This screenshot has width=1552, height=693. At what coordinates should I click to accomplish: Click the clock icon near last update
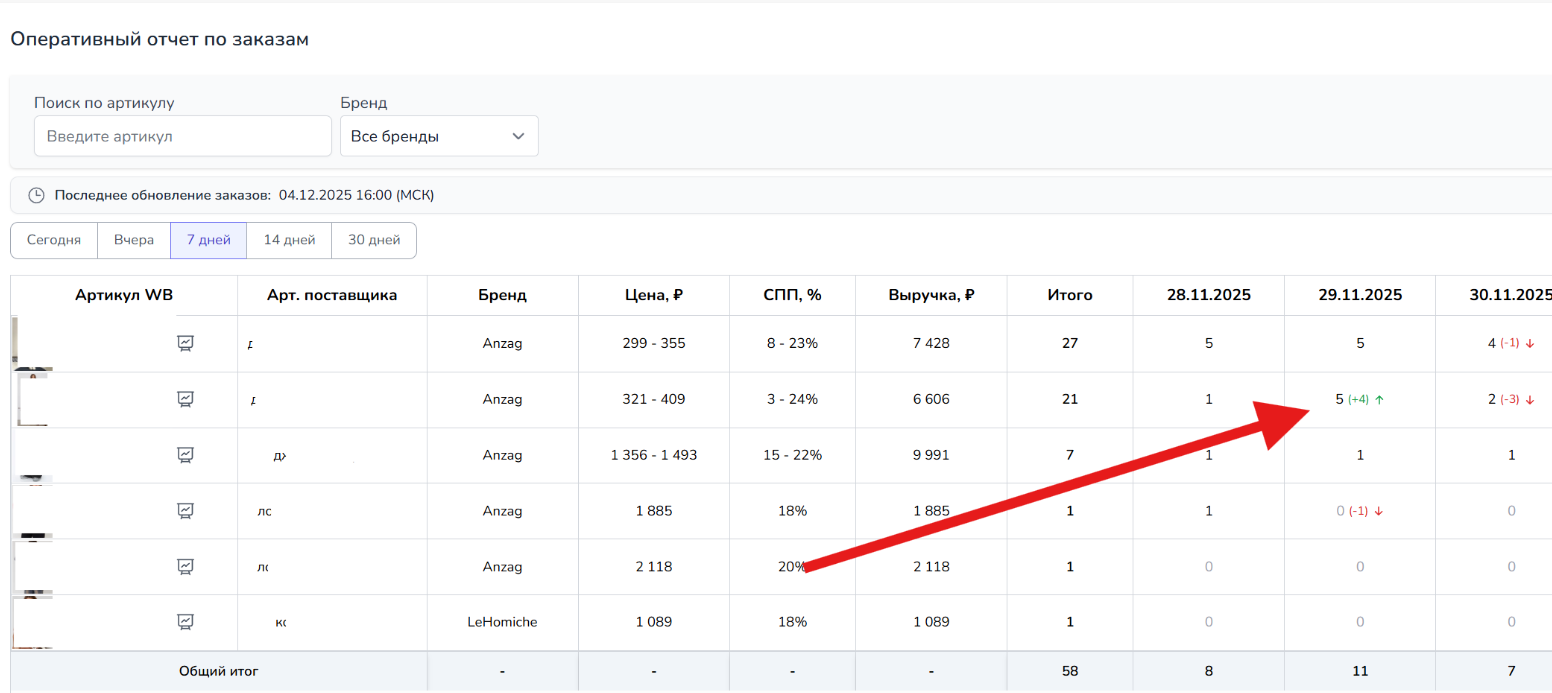pos(36,195)
